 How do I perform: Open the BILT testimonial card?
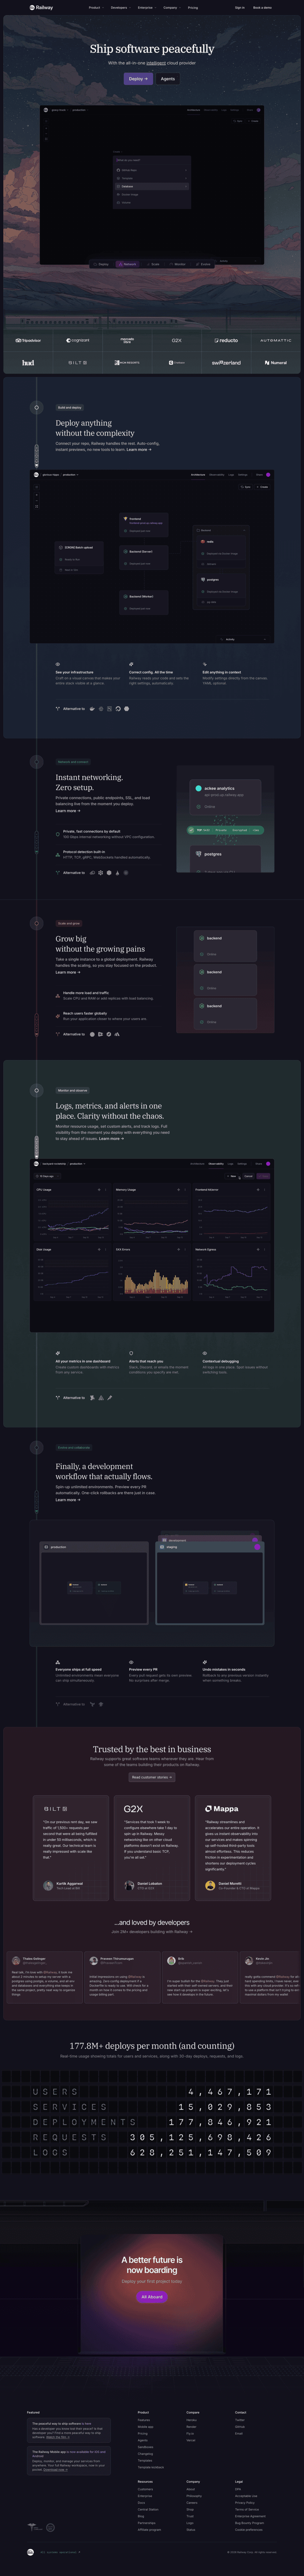(x=71, y=1848)
